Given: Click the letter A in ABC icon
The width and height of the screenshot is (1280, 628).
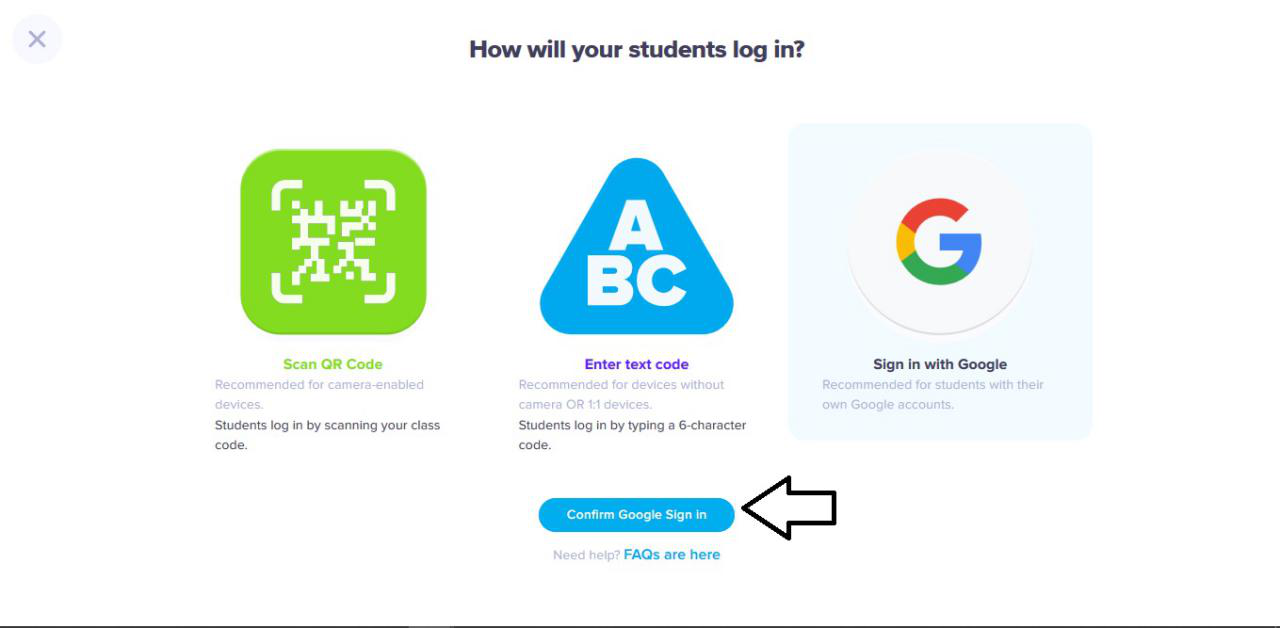Looking at the screenshot, I should (630, 225).
